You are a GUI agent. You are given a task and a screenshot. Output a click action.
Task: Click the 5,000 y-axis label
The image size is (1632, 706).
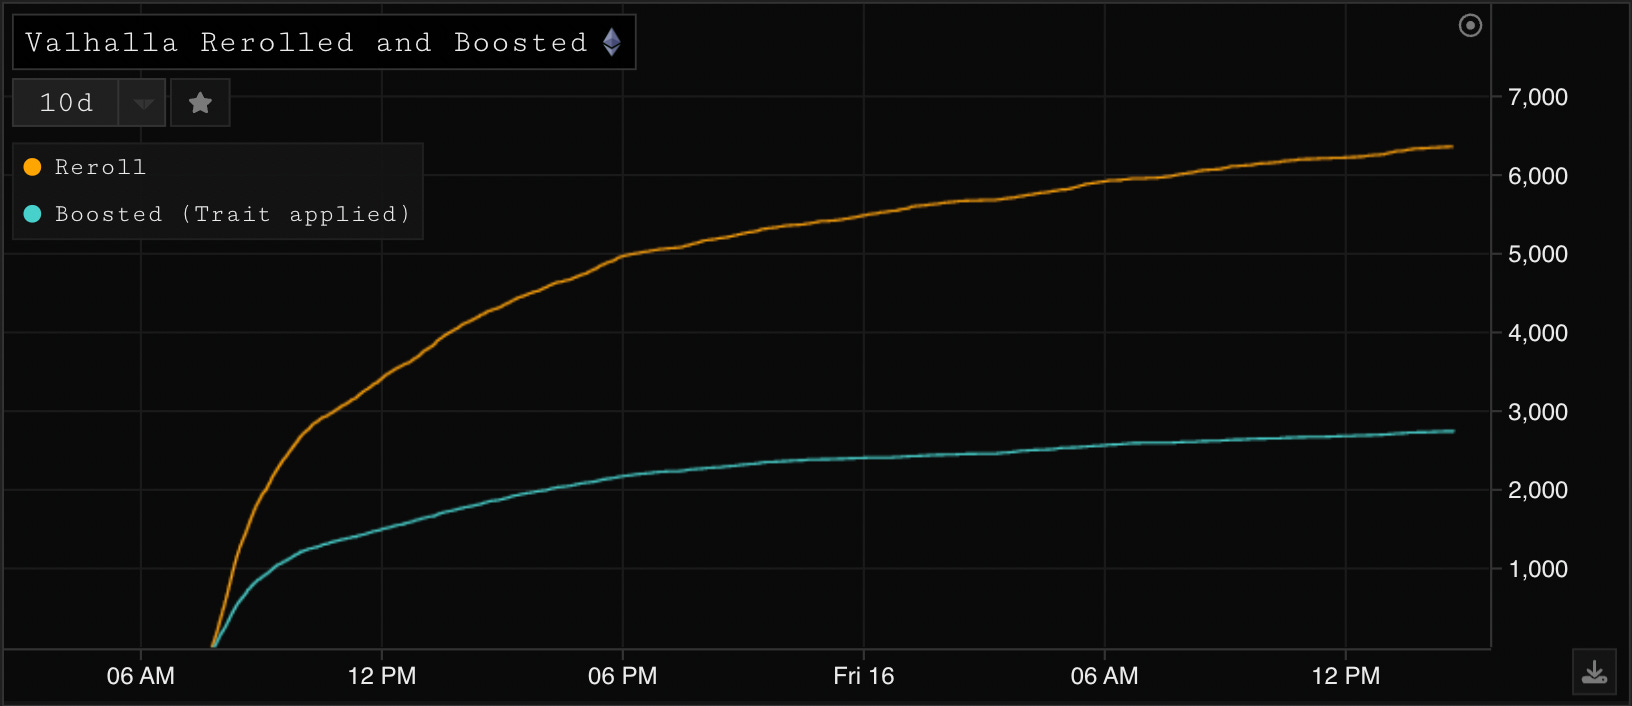[x=1537, y=254]
